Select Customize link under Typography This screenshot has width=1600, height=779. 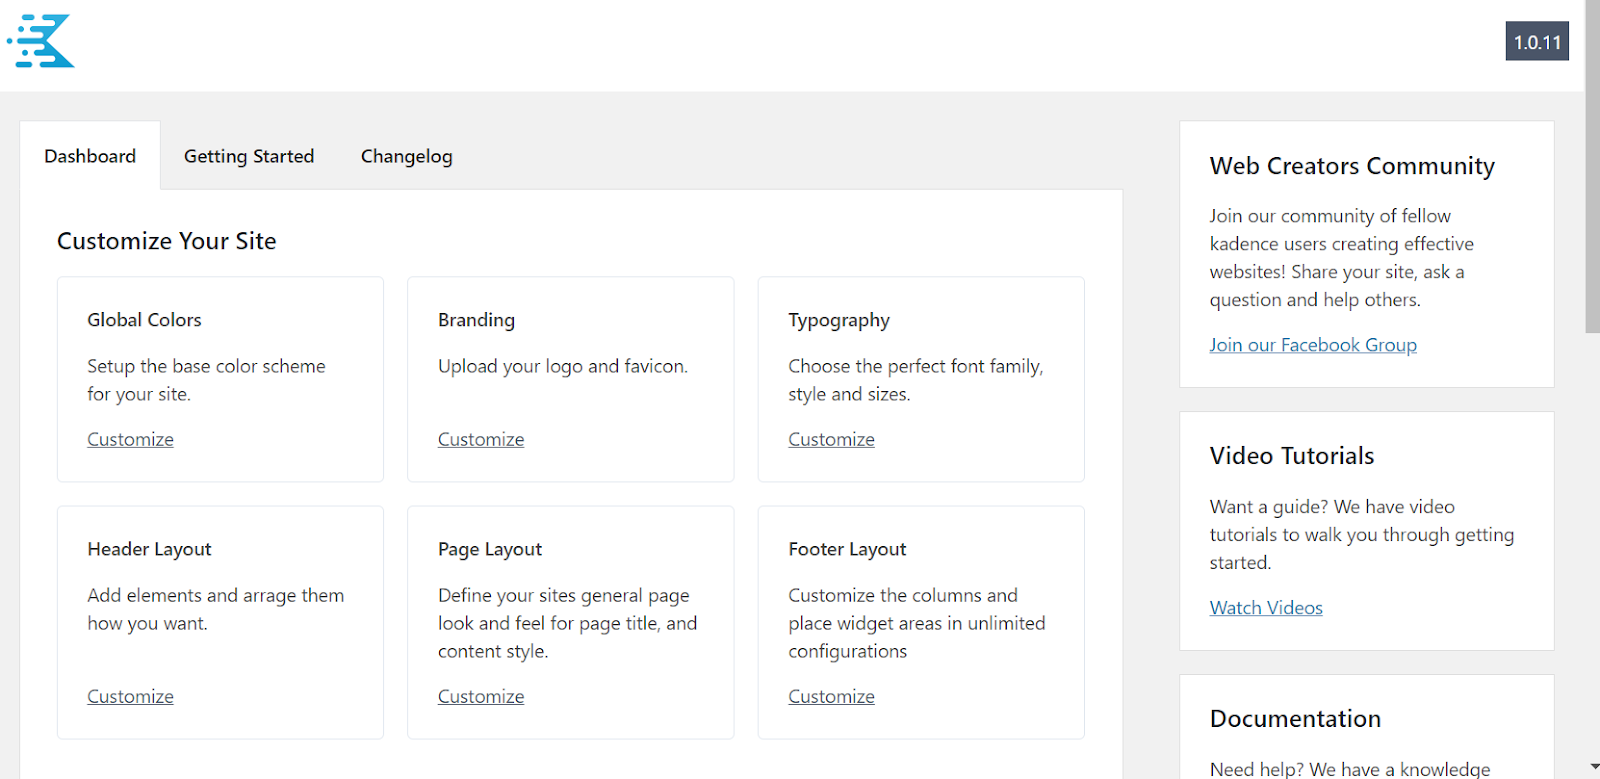pos(831,439)
